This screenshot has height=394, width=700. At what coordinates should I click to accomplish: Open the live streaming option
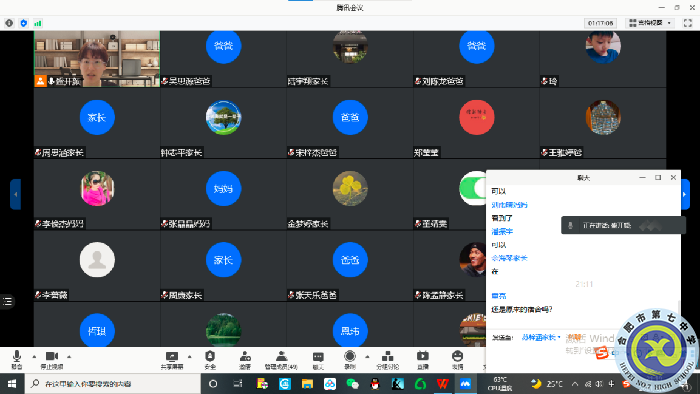(x=422, y=360)
